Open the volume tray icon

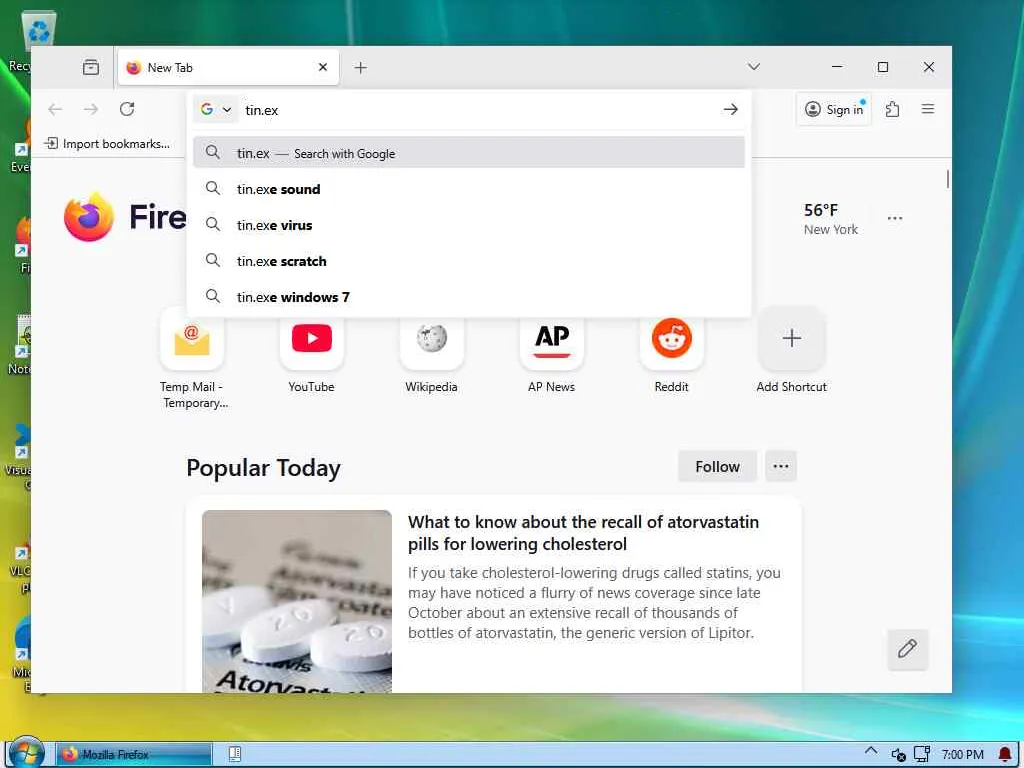click(898, 755)
